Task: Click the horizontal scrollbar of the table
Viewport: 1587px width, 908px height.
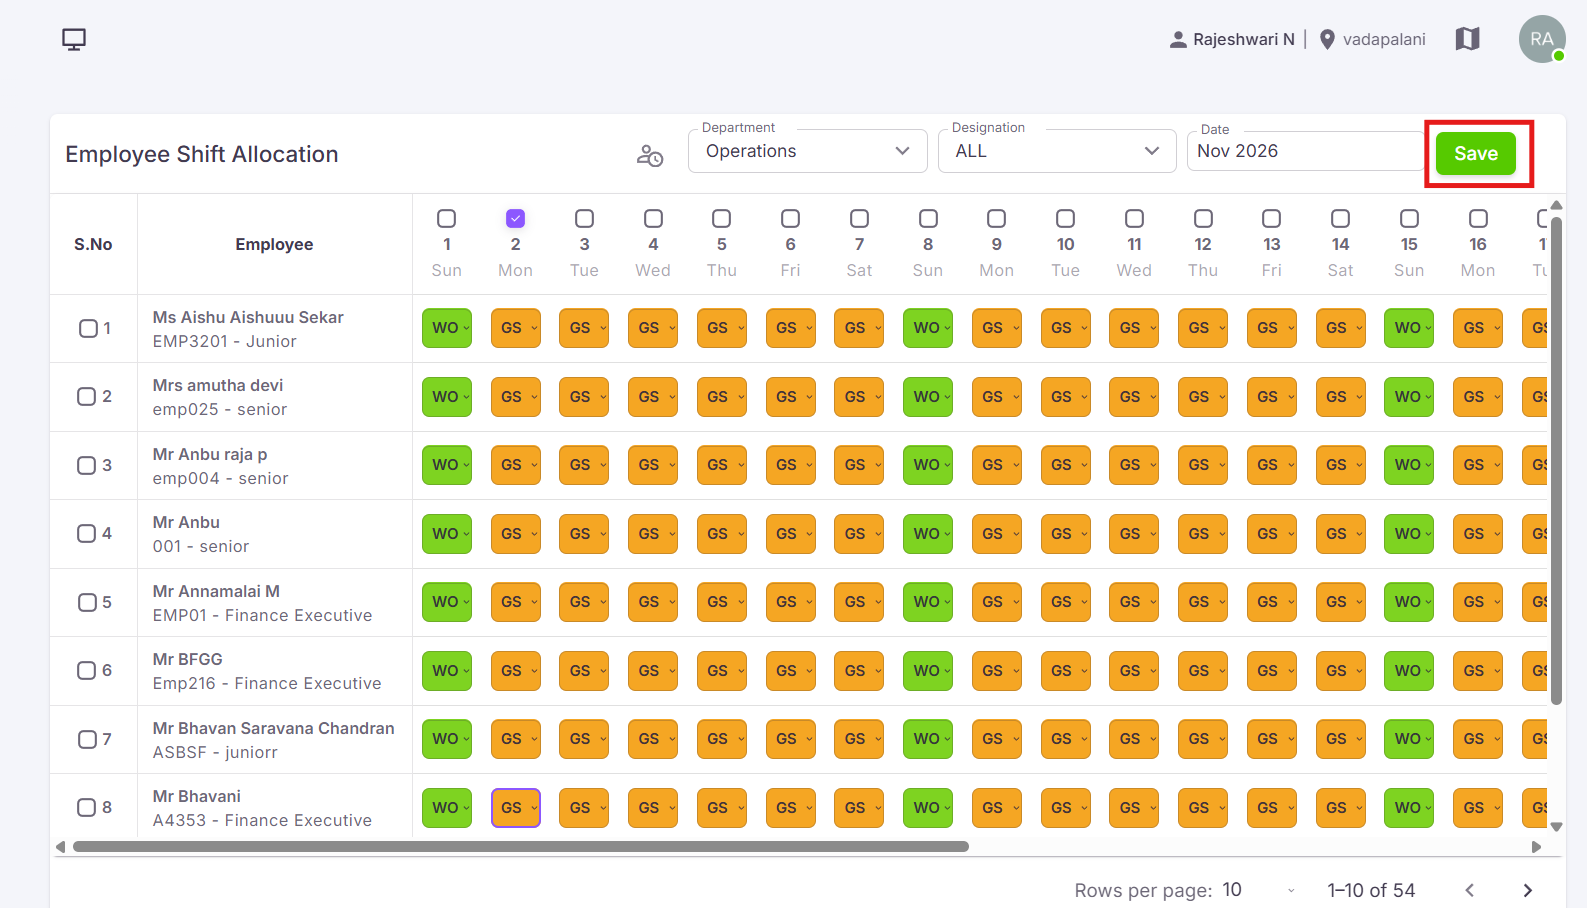Action: (520, 846)
